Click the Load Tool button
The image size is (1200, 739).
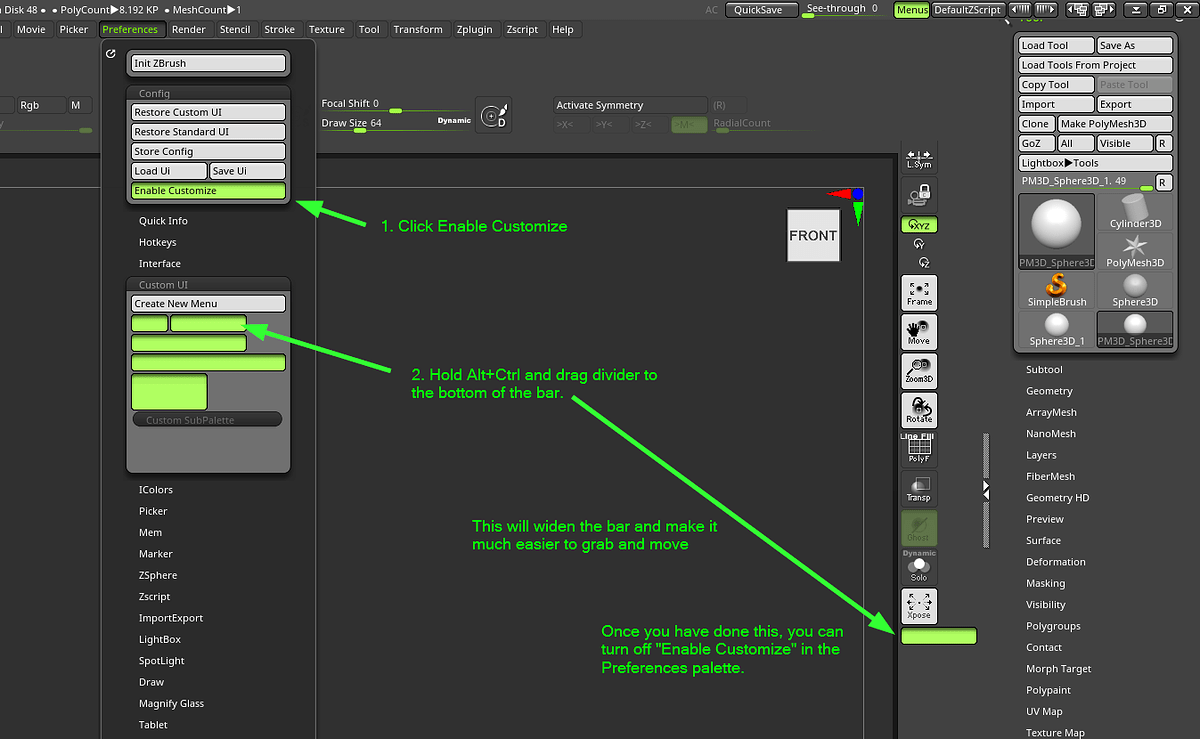[1056, 46]
